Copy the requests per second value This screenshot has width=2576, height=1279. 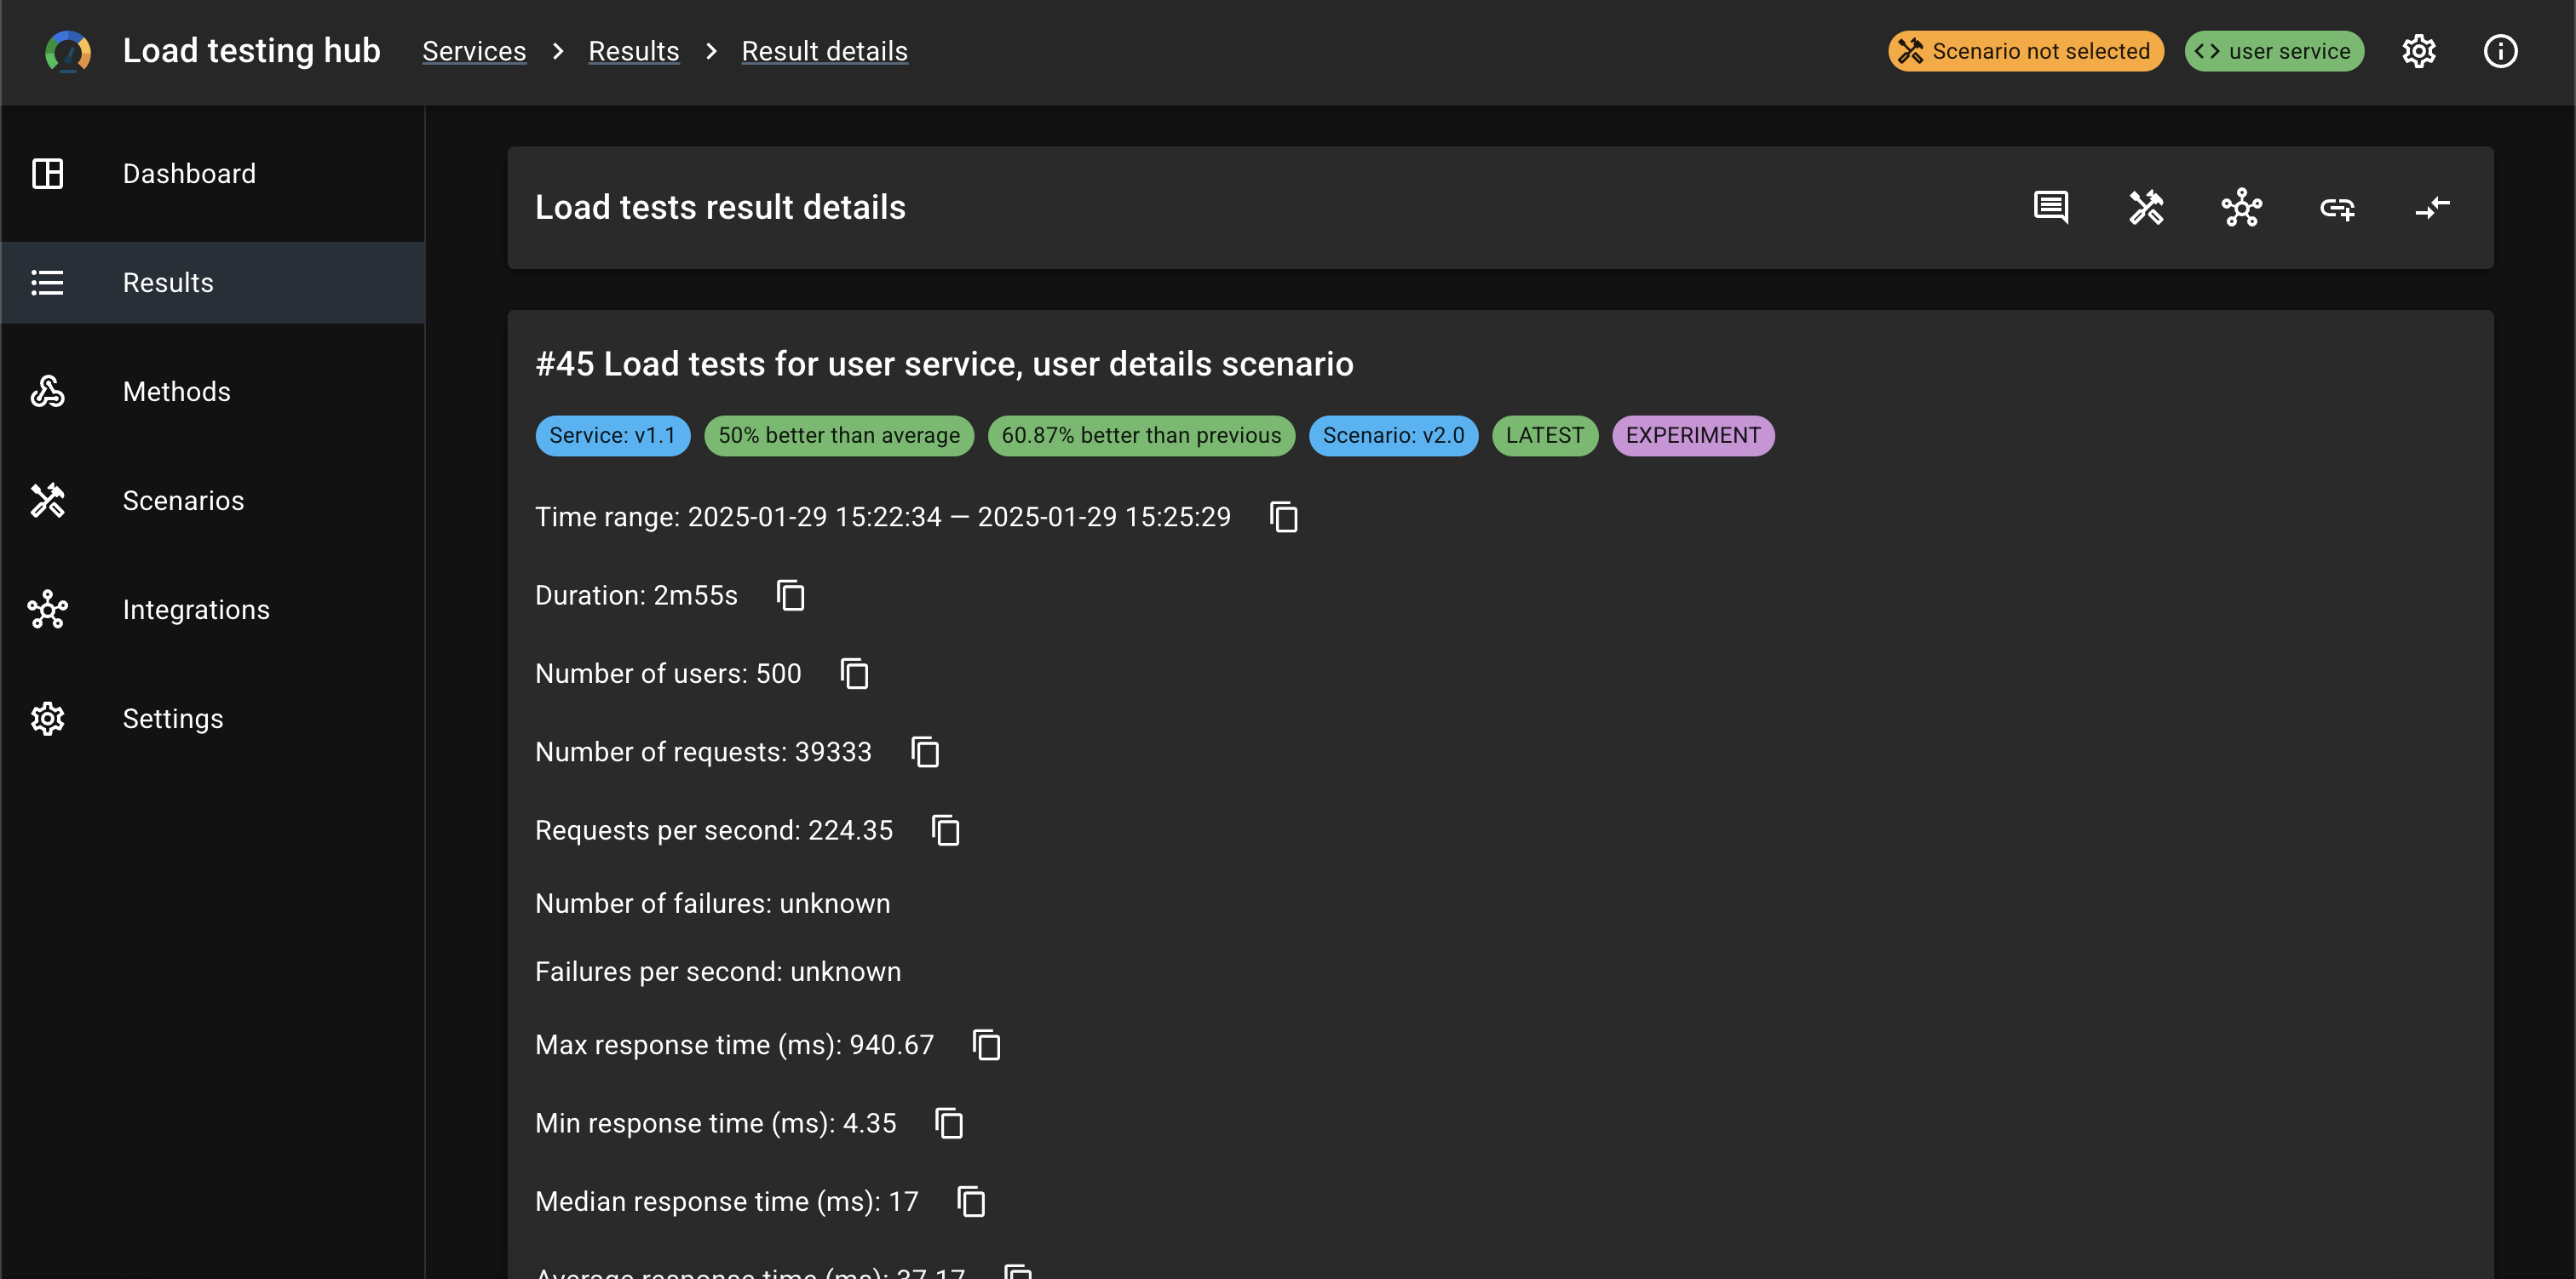point(945,830)
